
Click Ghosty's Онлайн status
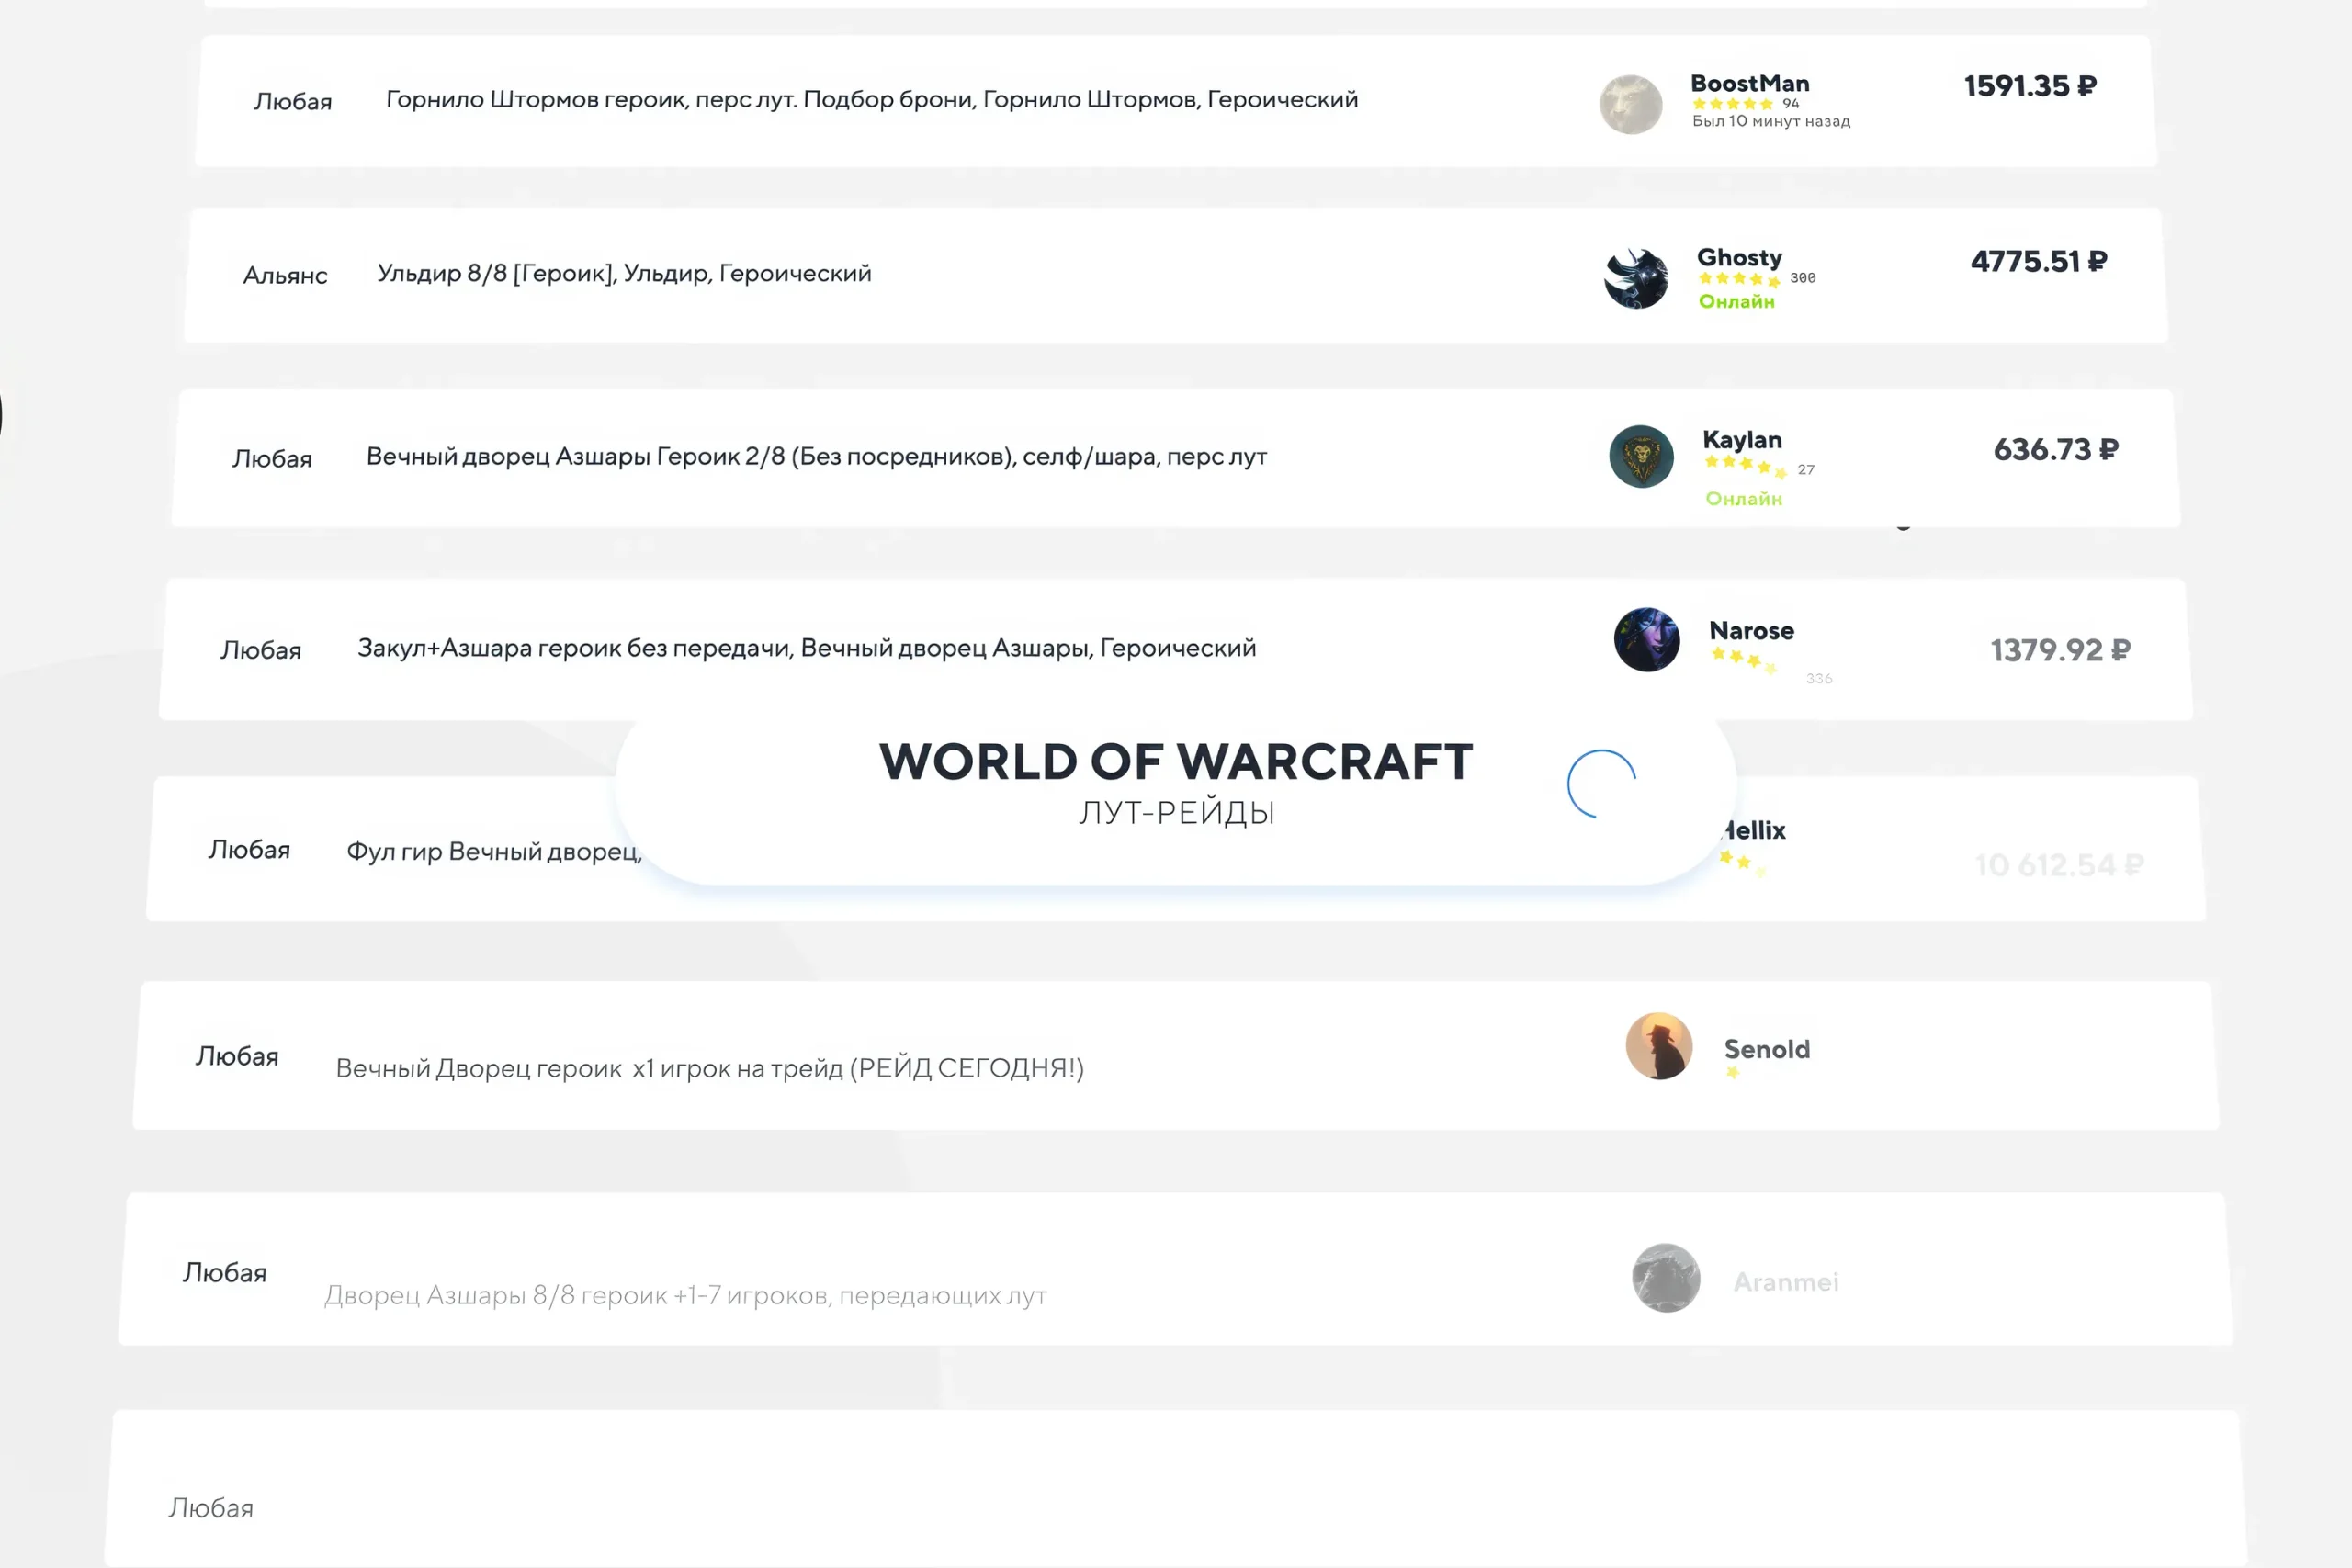[1737, 301]
